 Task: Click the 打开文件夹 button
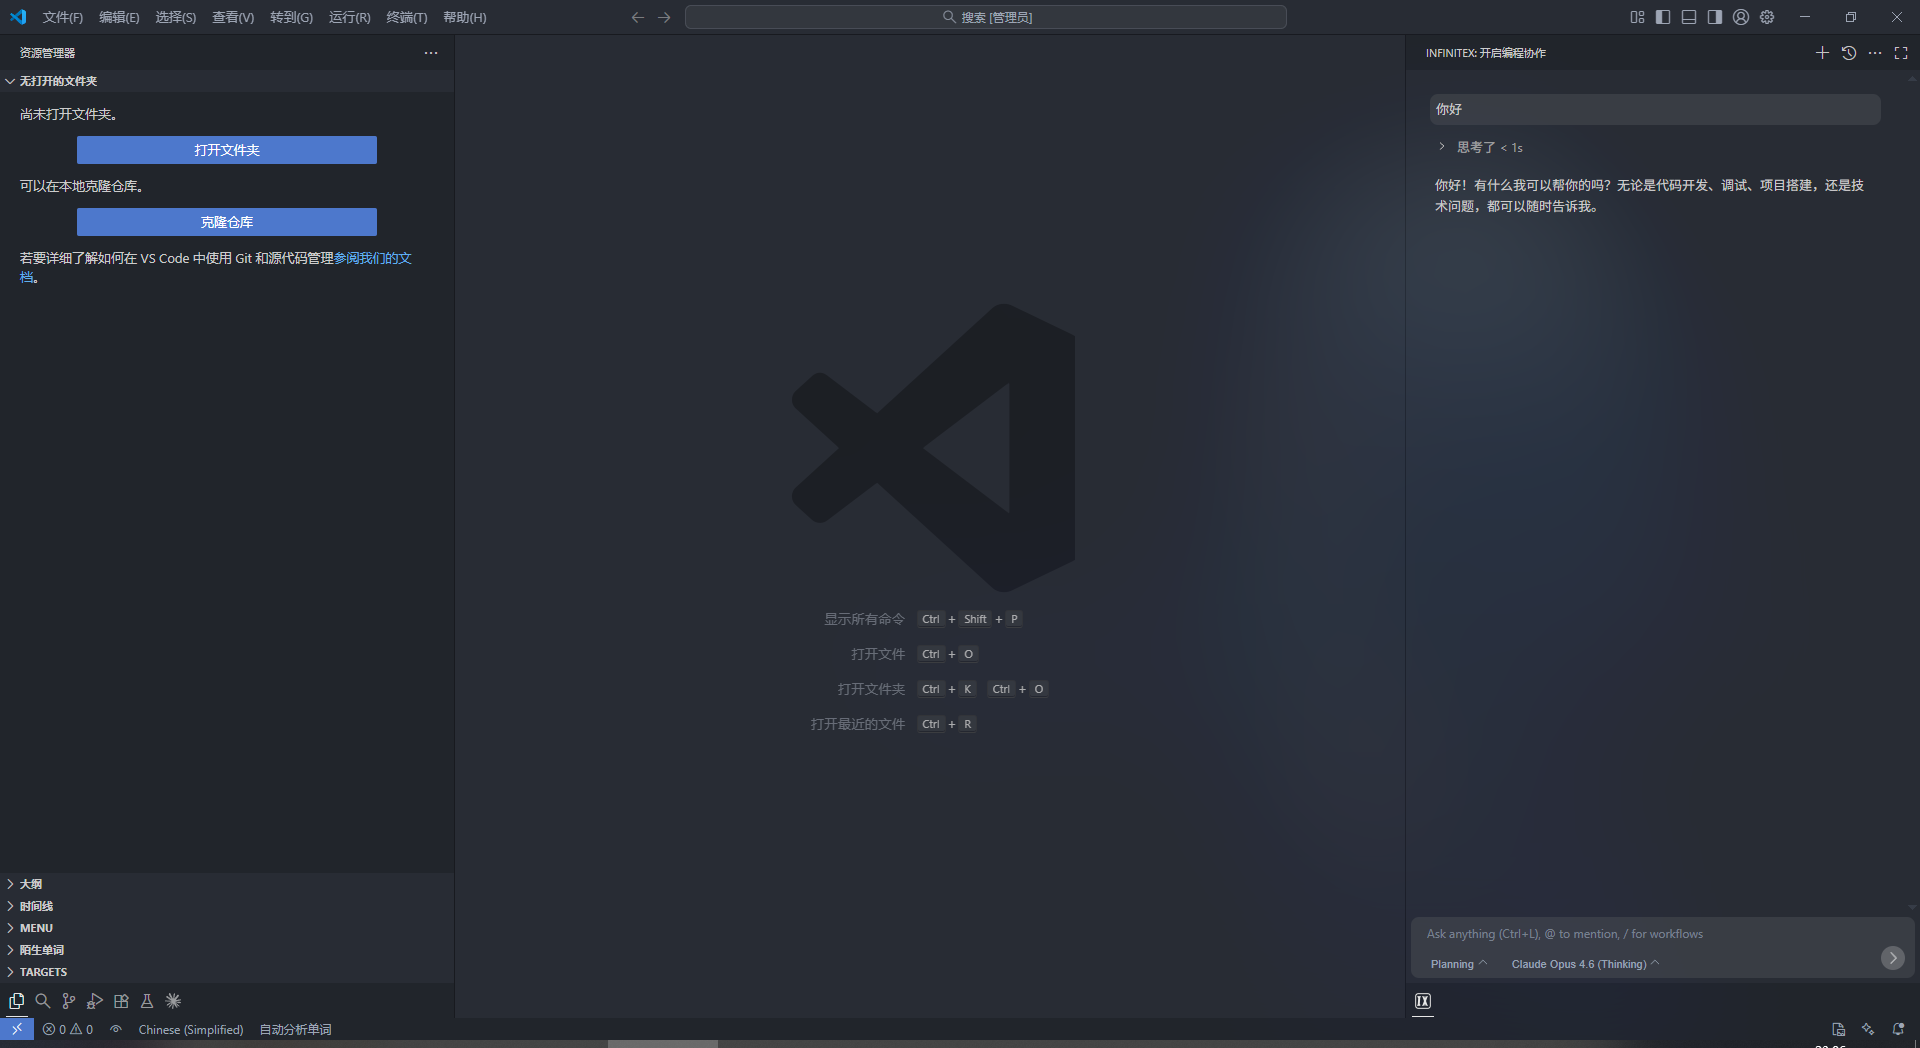click(x=227, y=150)
